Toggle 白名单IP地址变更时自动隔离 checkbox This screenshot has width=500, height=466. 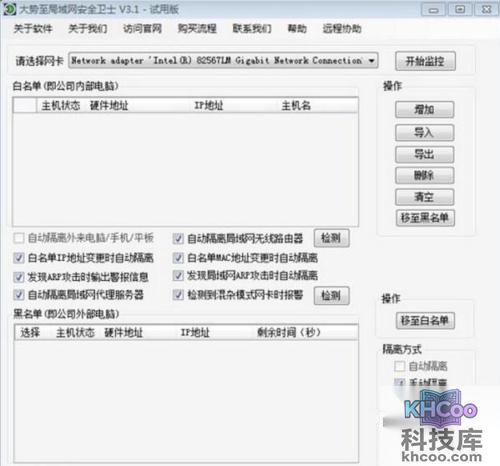(19, 258)
